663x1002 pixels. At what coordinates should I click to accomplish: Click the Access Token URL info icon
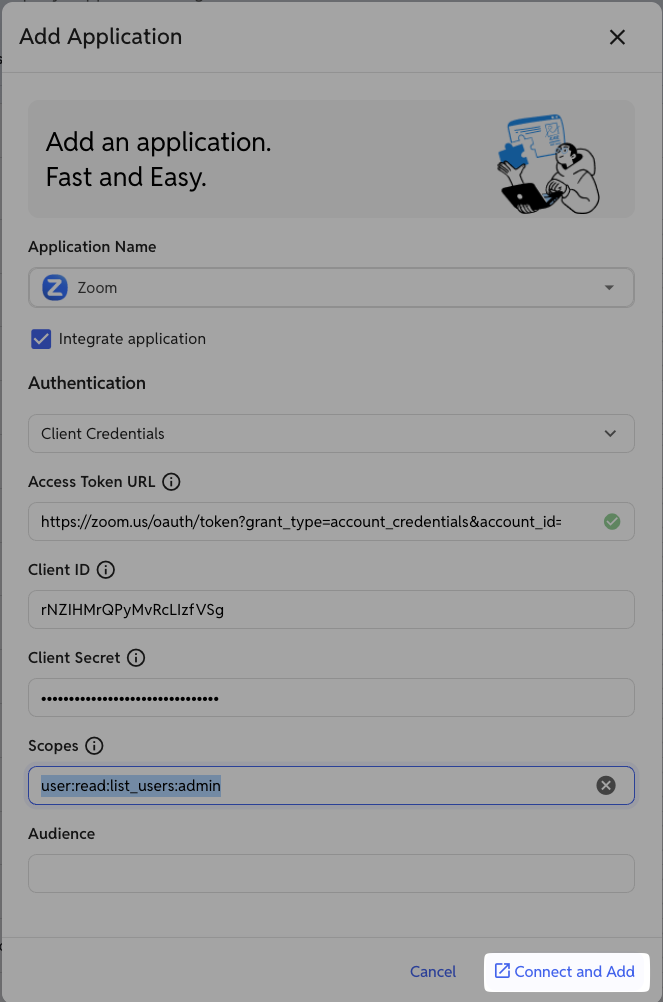coord(171,482)
